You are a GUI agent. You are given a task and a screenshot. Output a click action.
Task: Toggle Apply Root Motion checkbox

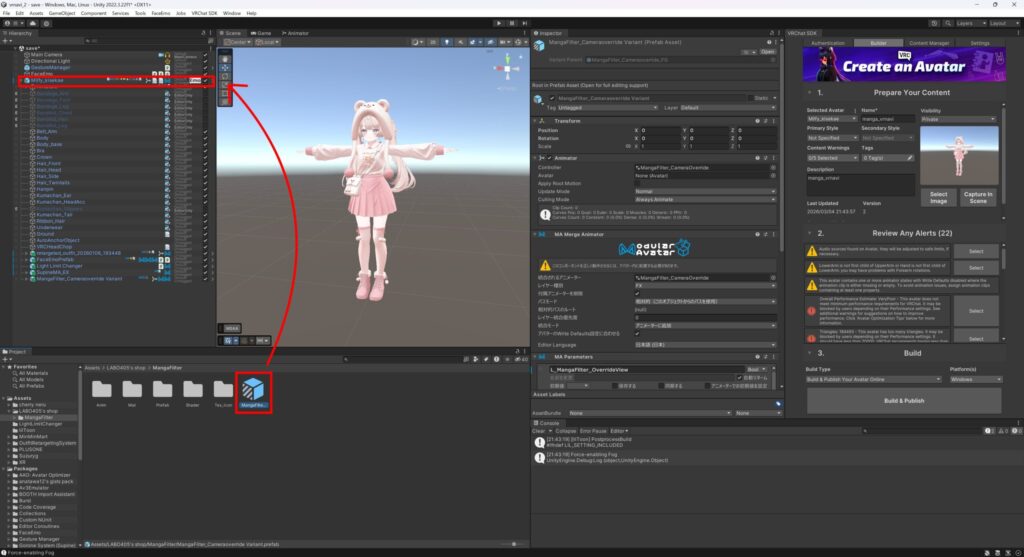[637, 184]
